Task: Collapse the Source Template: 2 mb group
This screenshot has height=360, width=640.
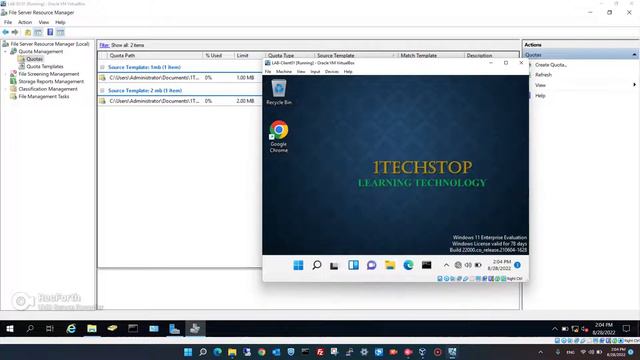Action: 102,90
